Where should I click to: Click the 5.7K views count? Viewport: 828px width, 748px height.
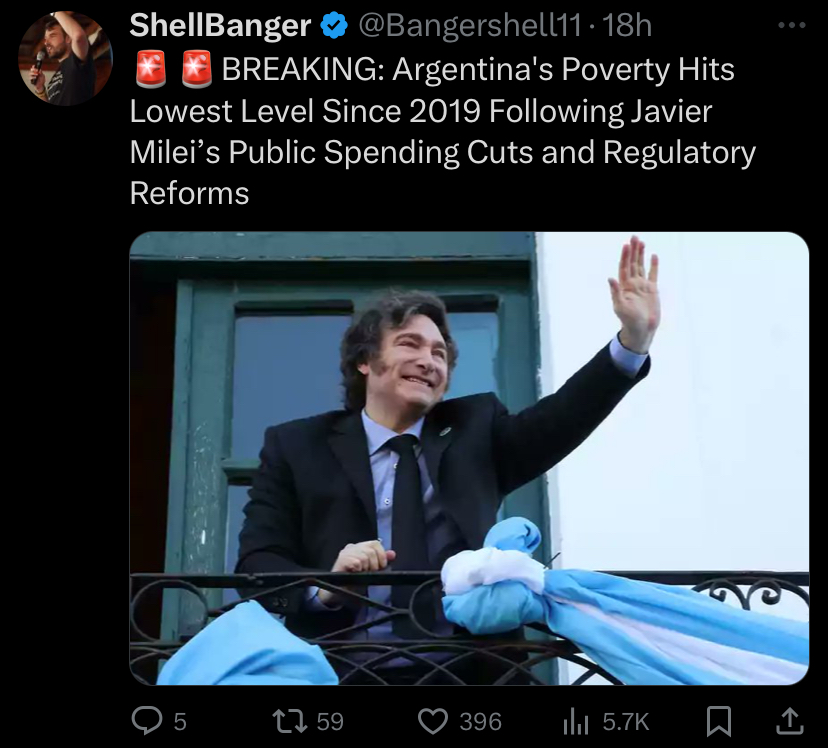pyautogui.click(x=626, y=722)
